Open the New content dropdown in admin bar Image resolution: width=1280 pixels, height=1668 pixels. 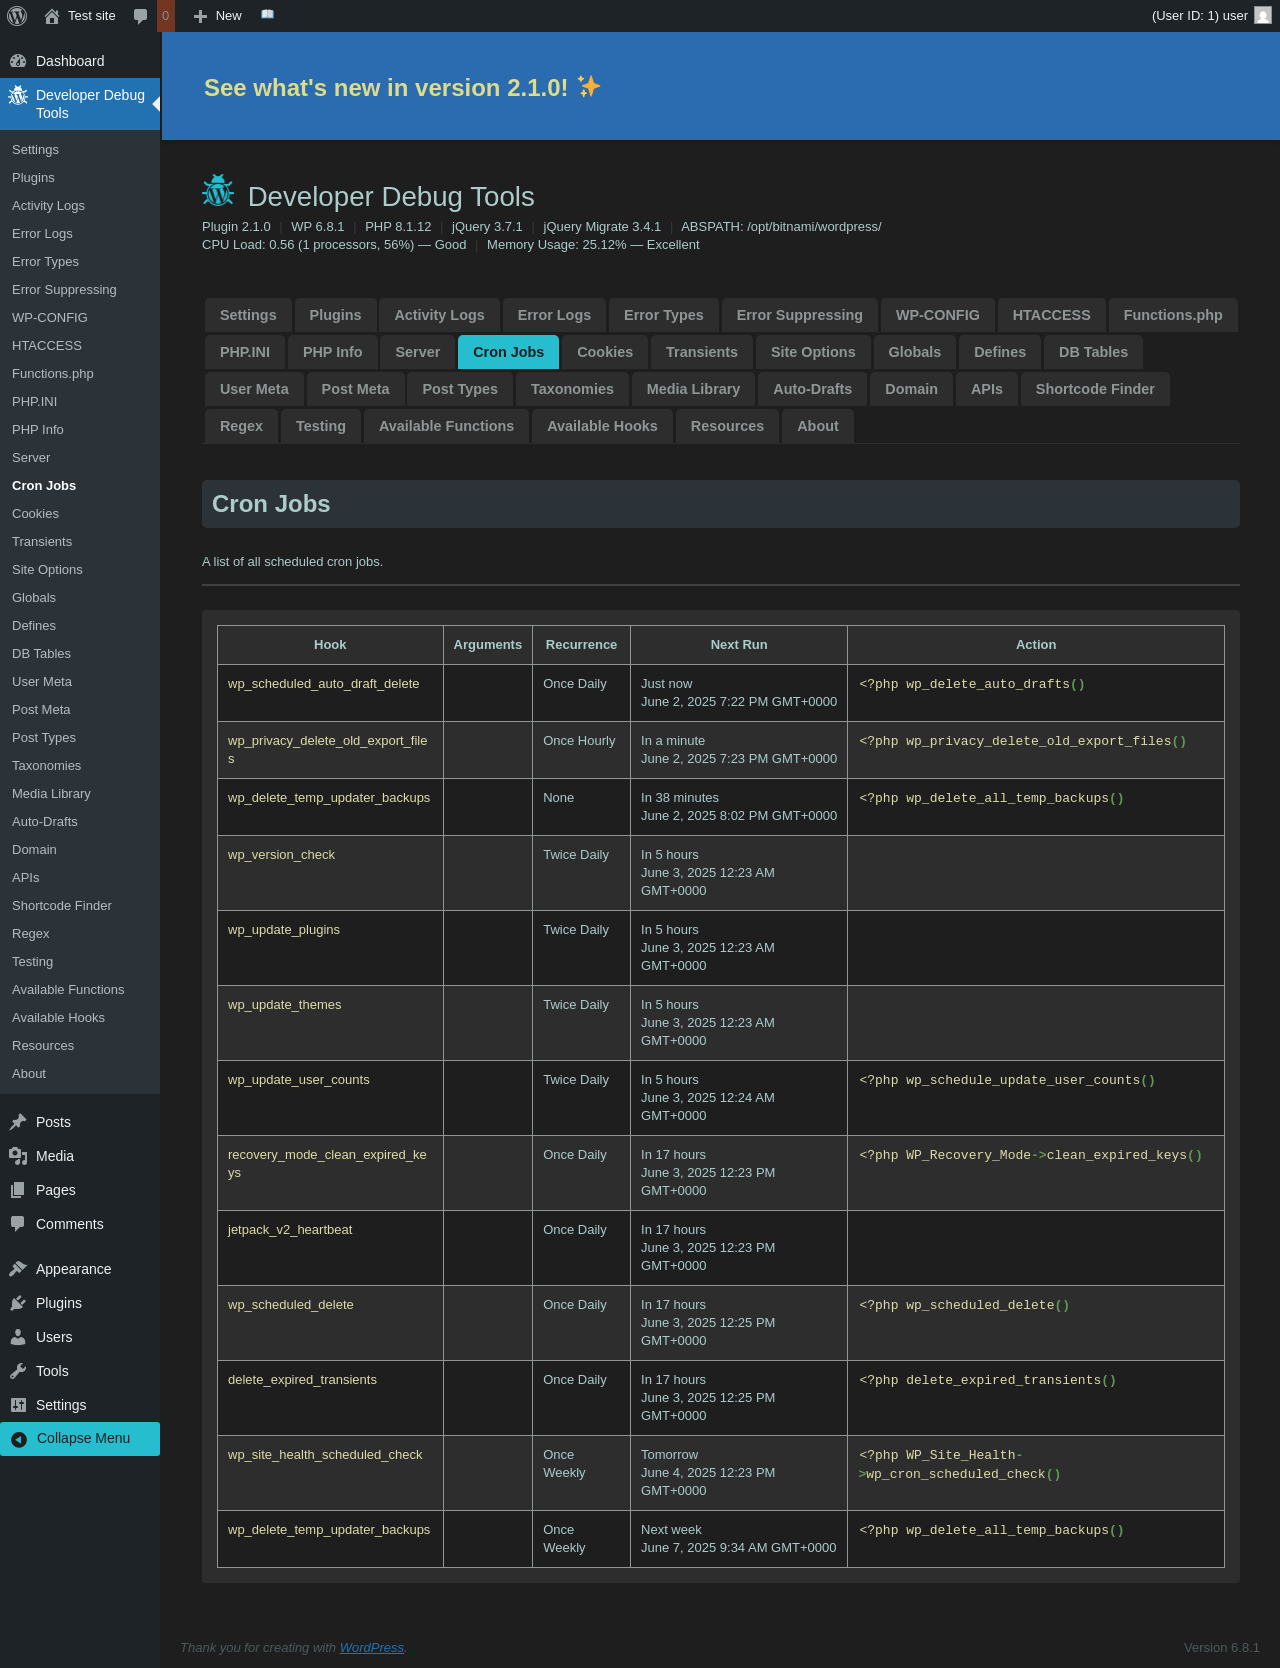point(217,16)
